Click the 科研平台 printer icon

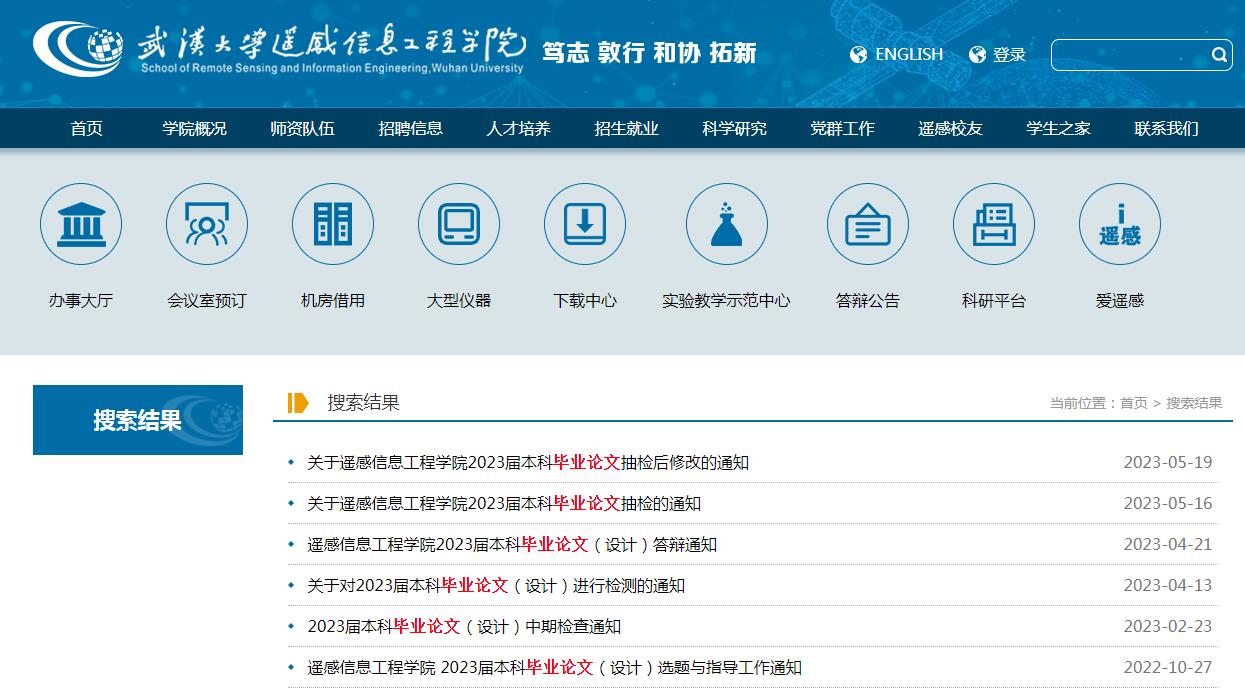coord(993,224)
